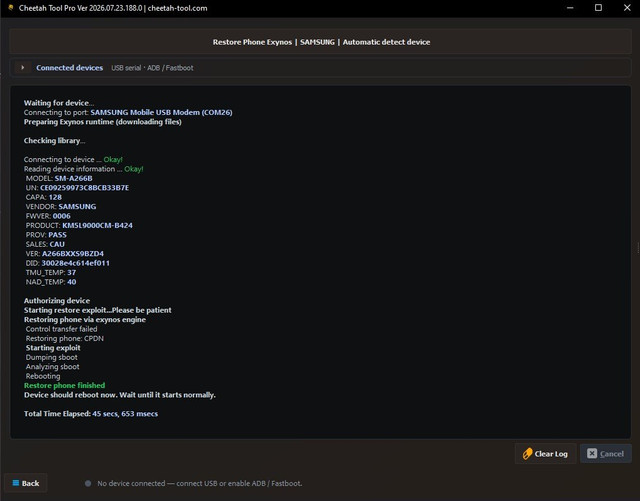The image size is (640, 501).
Task: Click the Total Time Elapsed line
Action: click(x=91, y=414)
